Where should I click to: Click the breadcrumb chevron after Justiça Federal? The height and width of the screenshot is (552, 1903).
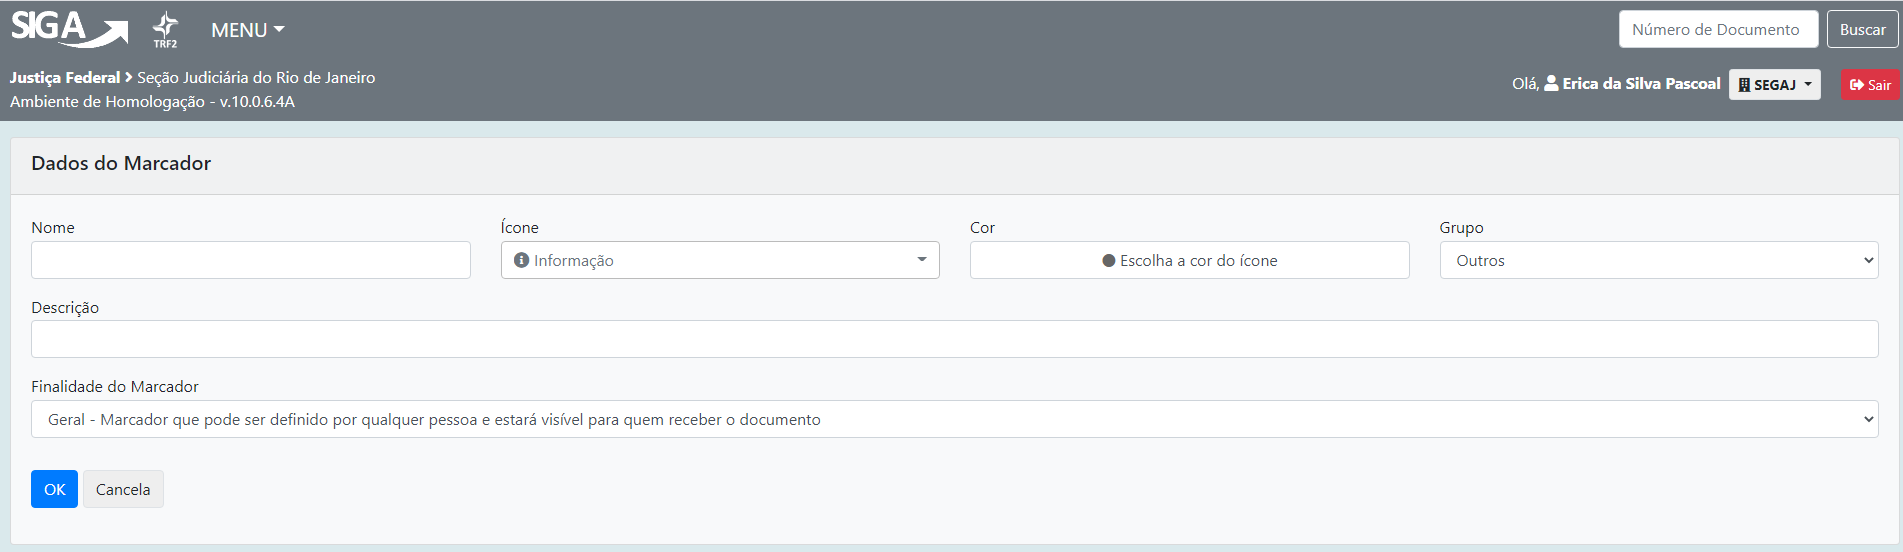129,77
